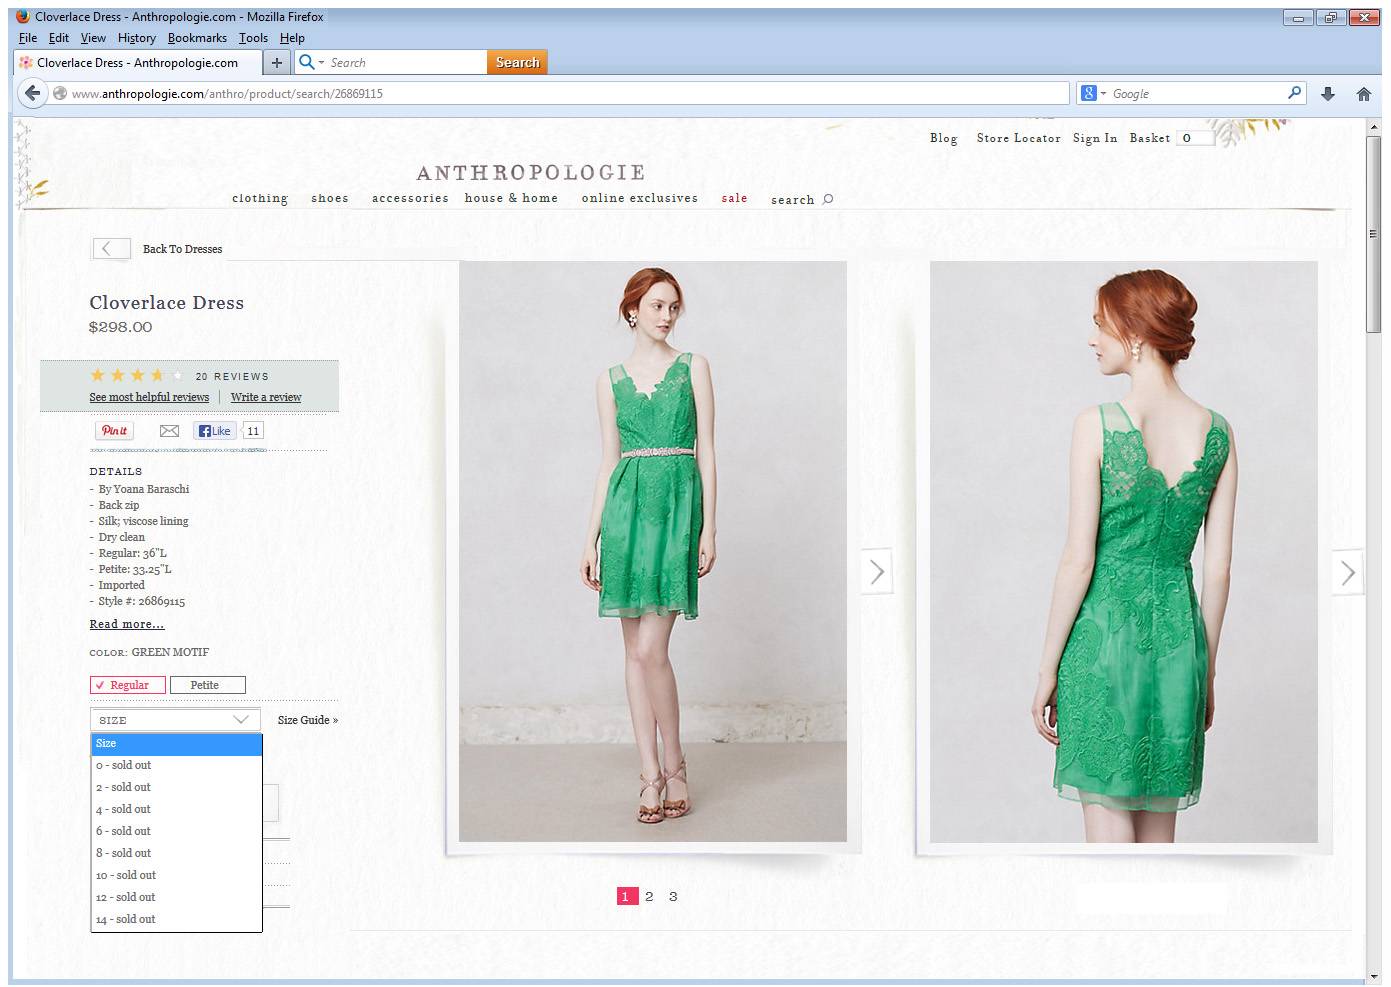Viewport: 1391px width, 987px height.
Task: Go Back To Dresses
Action: 182,249
